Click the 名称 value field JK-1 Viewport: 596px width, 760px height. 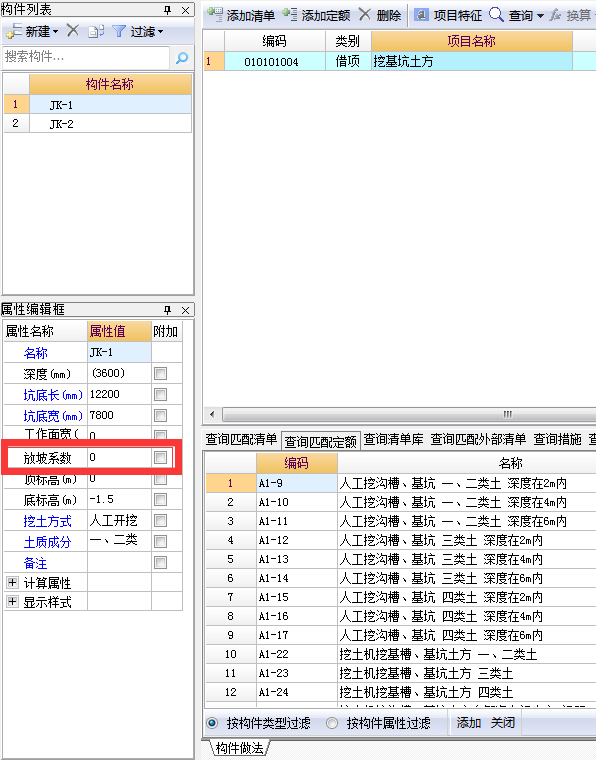coord(119,352)
